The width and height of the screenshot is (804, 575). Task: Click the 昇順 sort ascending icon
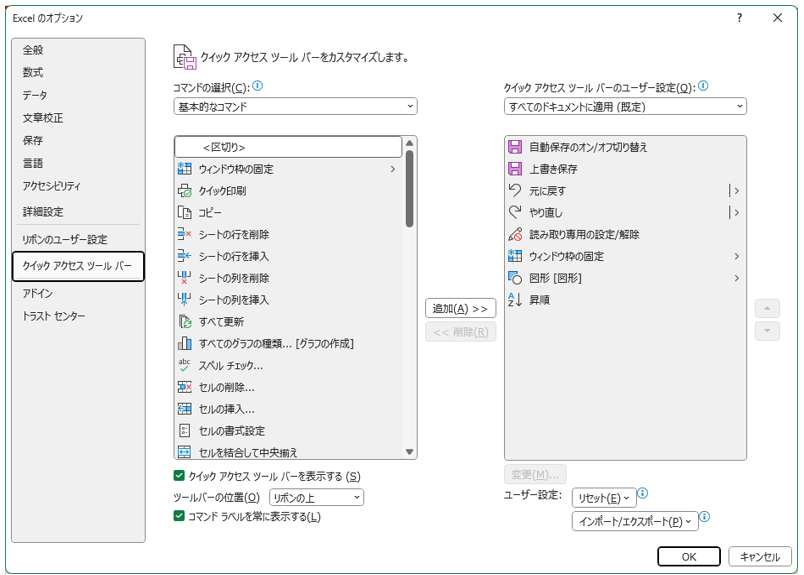click(x=515, y=300)
